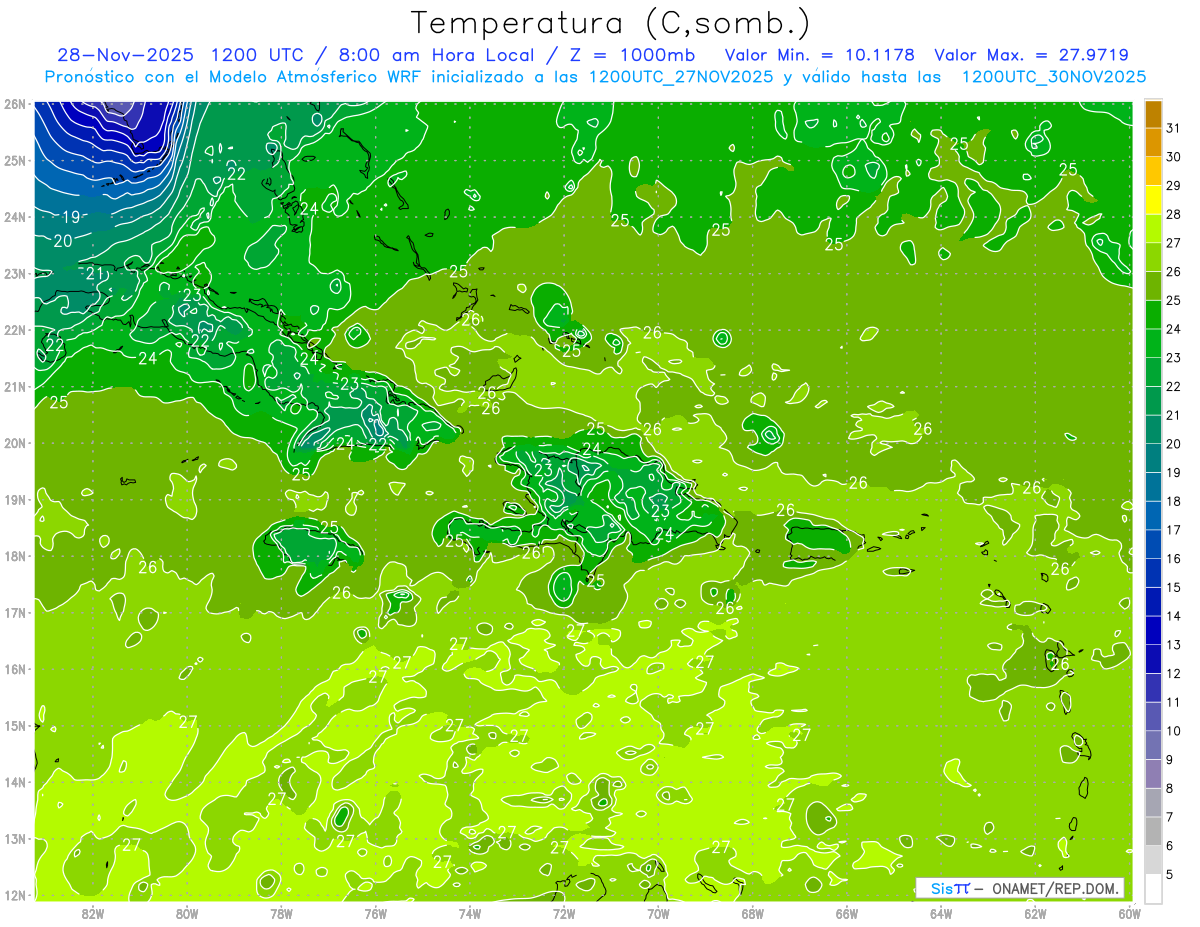Click the 24N latitude axis label

point(15,217)
